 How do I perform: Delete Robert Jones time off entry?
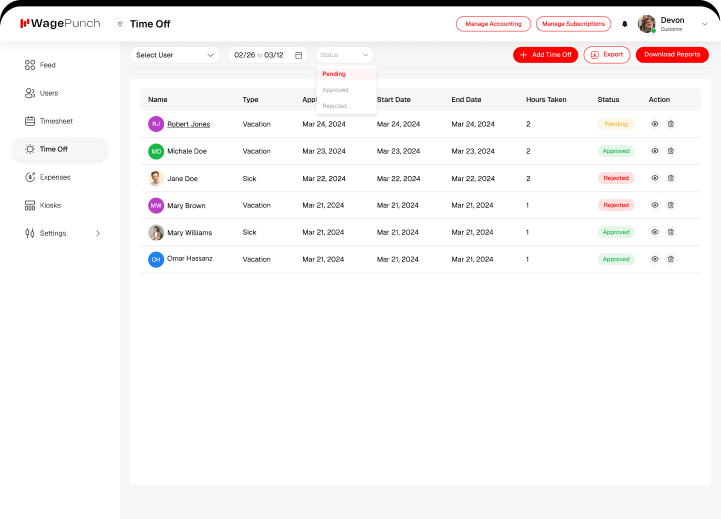[x=670, y=124]
